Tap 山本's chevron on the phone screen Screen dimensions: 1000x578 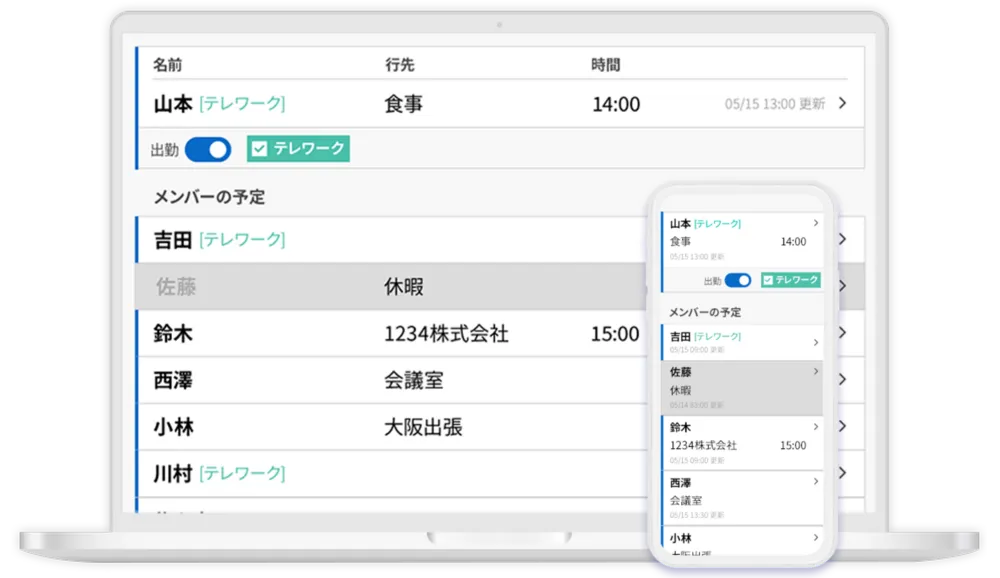(816, 223)
